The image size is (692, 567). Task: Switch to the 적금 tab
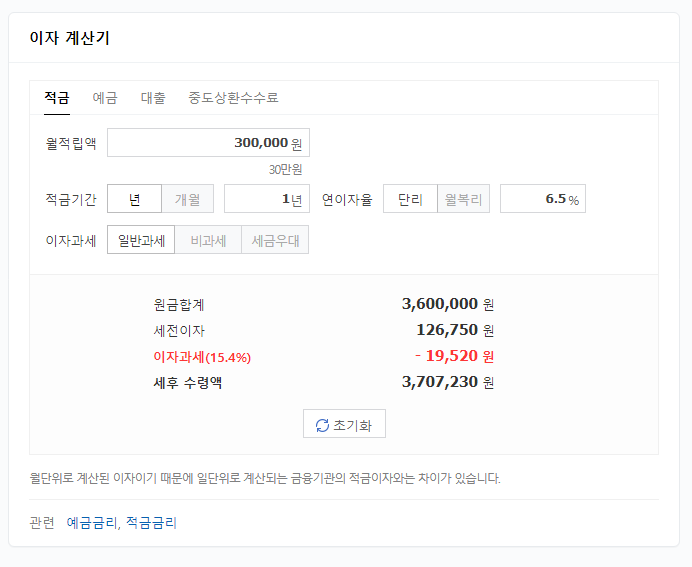[x=57, y=98]
